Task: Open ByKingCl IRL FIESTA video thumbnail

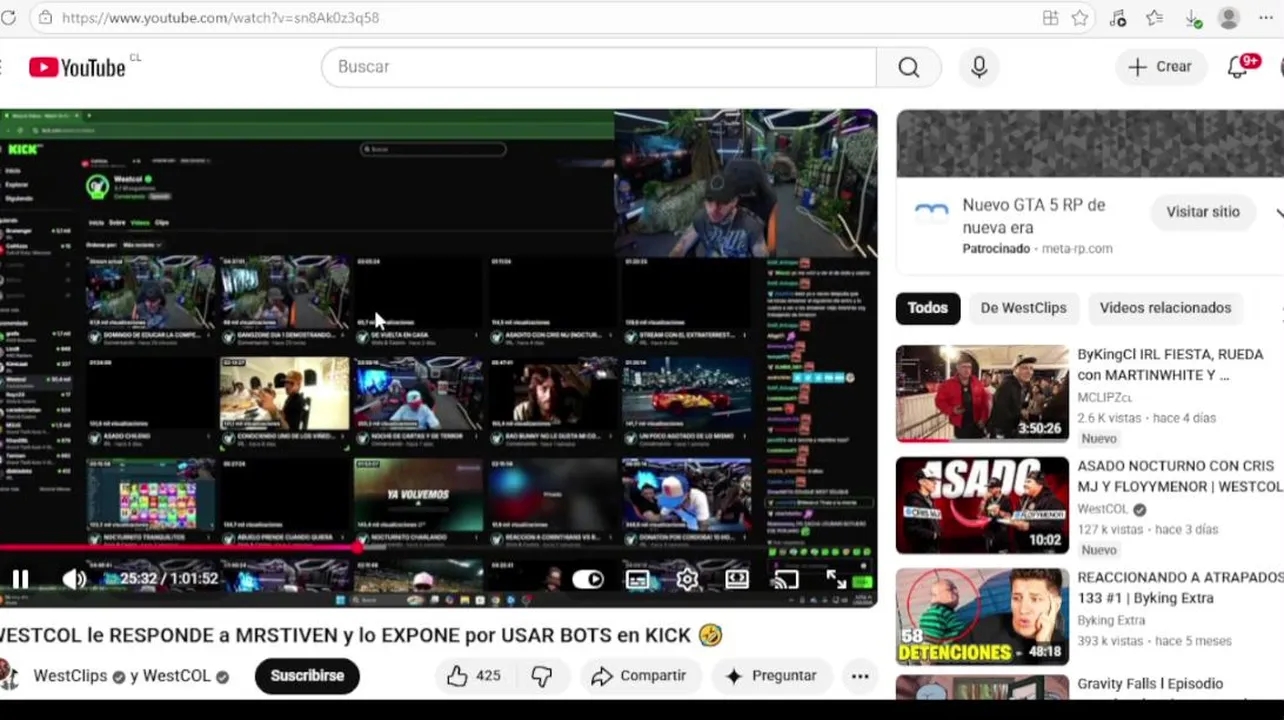Action: (x=982, y=393)
